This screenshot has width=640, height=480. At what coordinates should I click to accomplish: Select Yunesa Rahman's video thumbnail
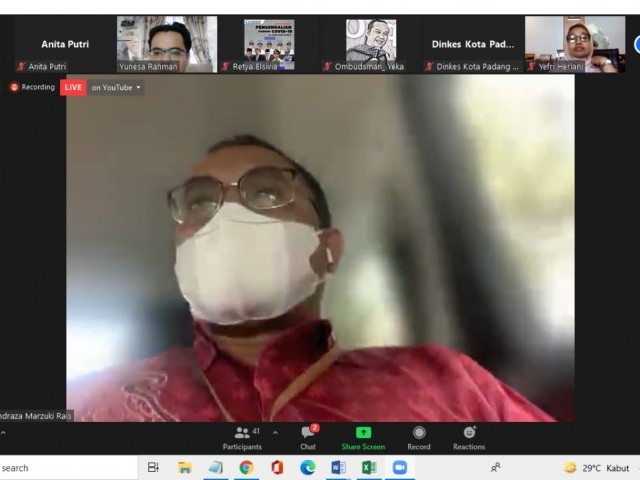click(166, 44)
